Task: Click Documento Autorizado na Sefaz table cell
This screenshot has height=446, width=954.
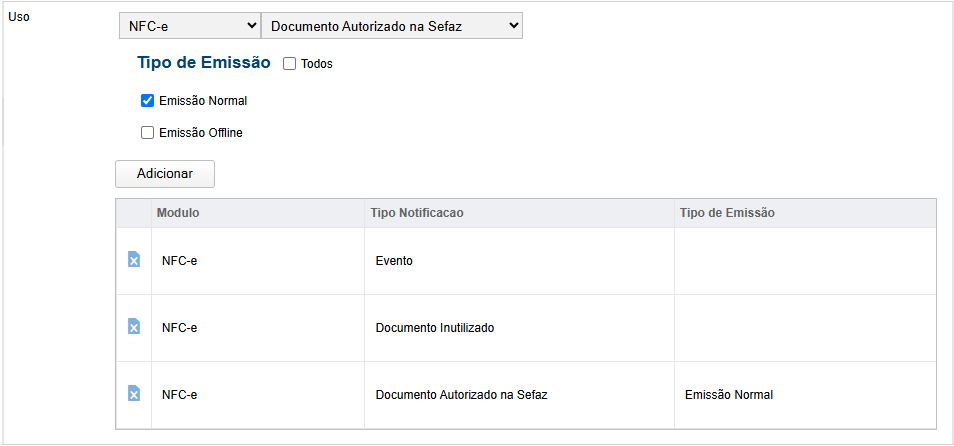Action: pyautogui.click(x=461, y=395)
